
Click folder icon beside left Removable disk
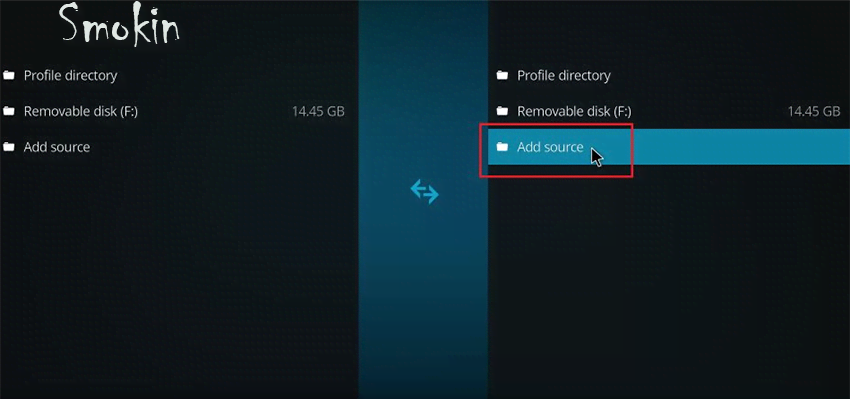[9, 111]
